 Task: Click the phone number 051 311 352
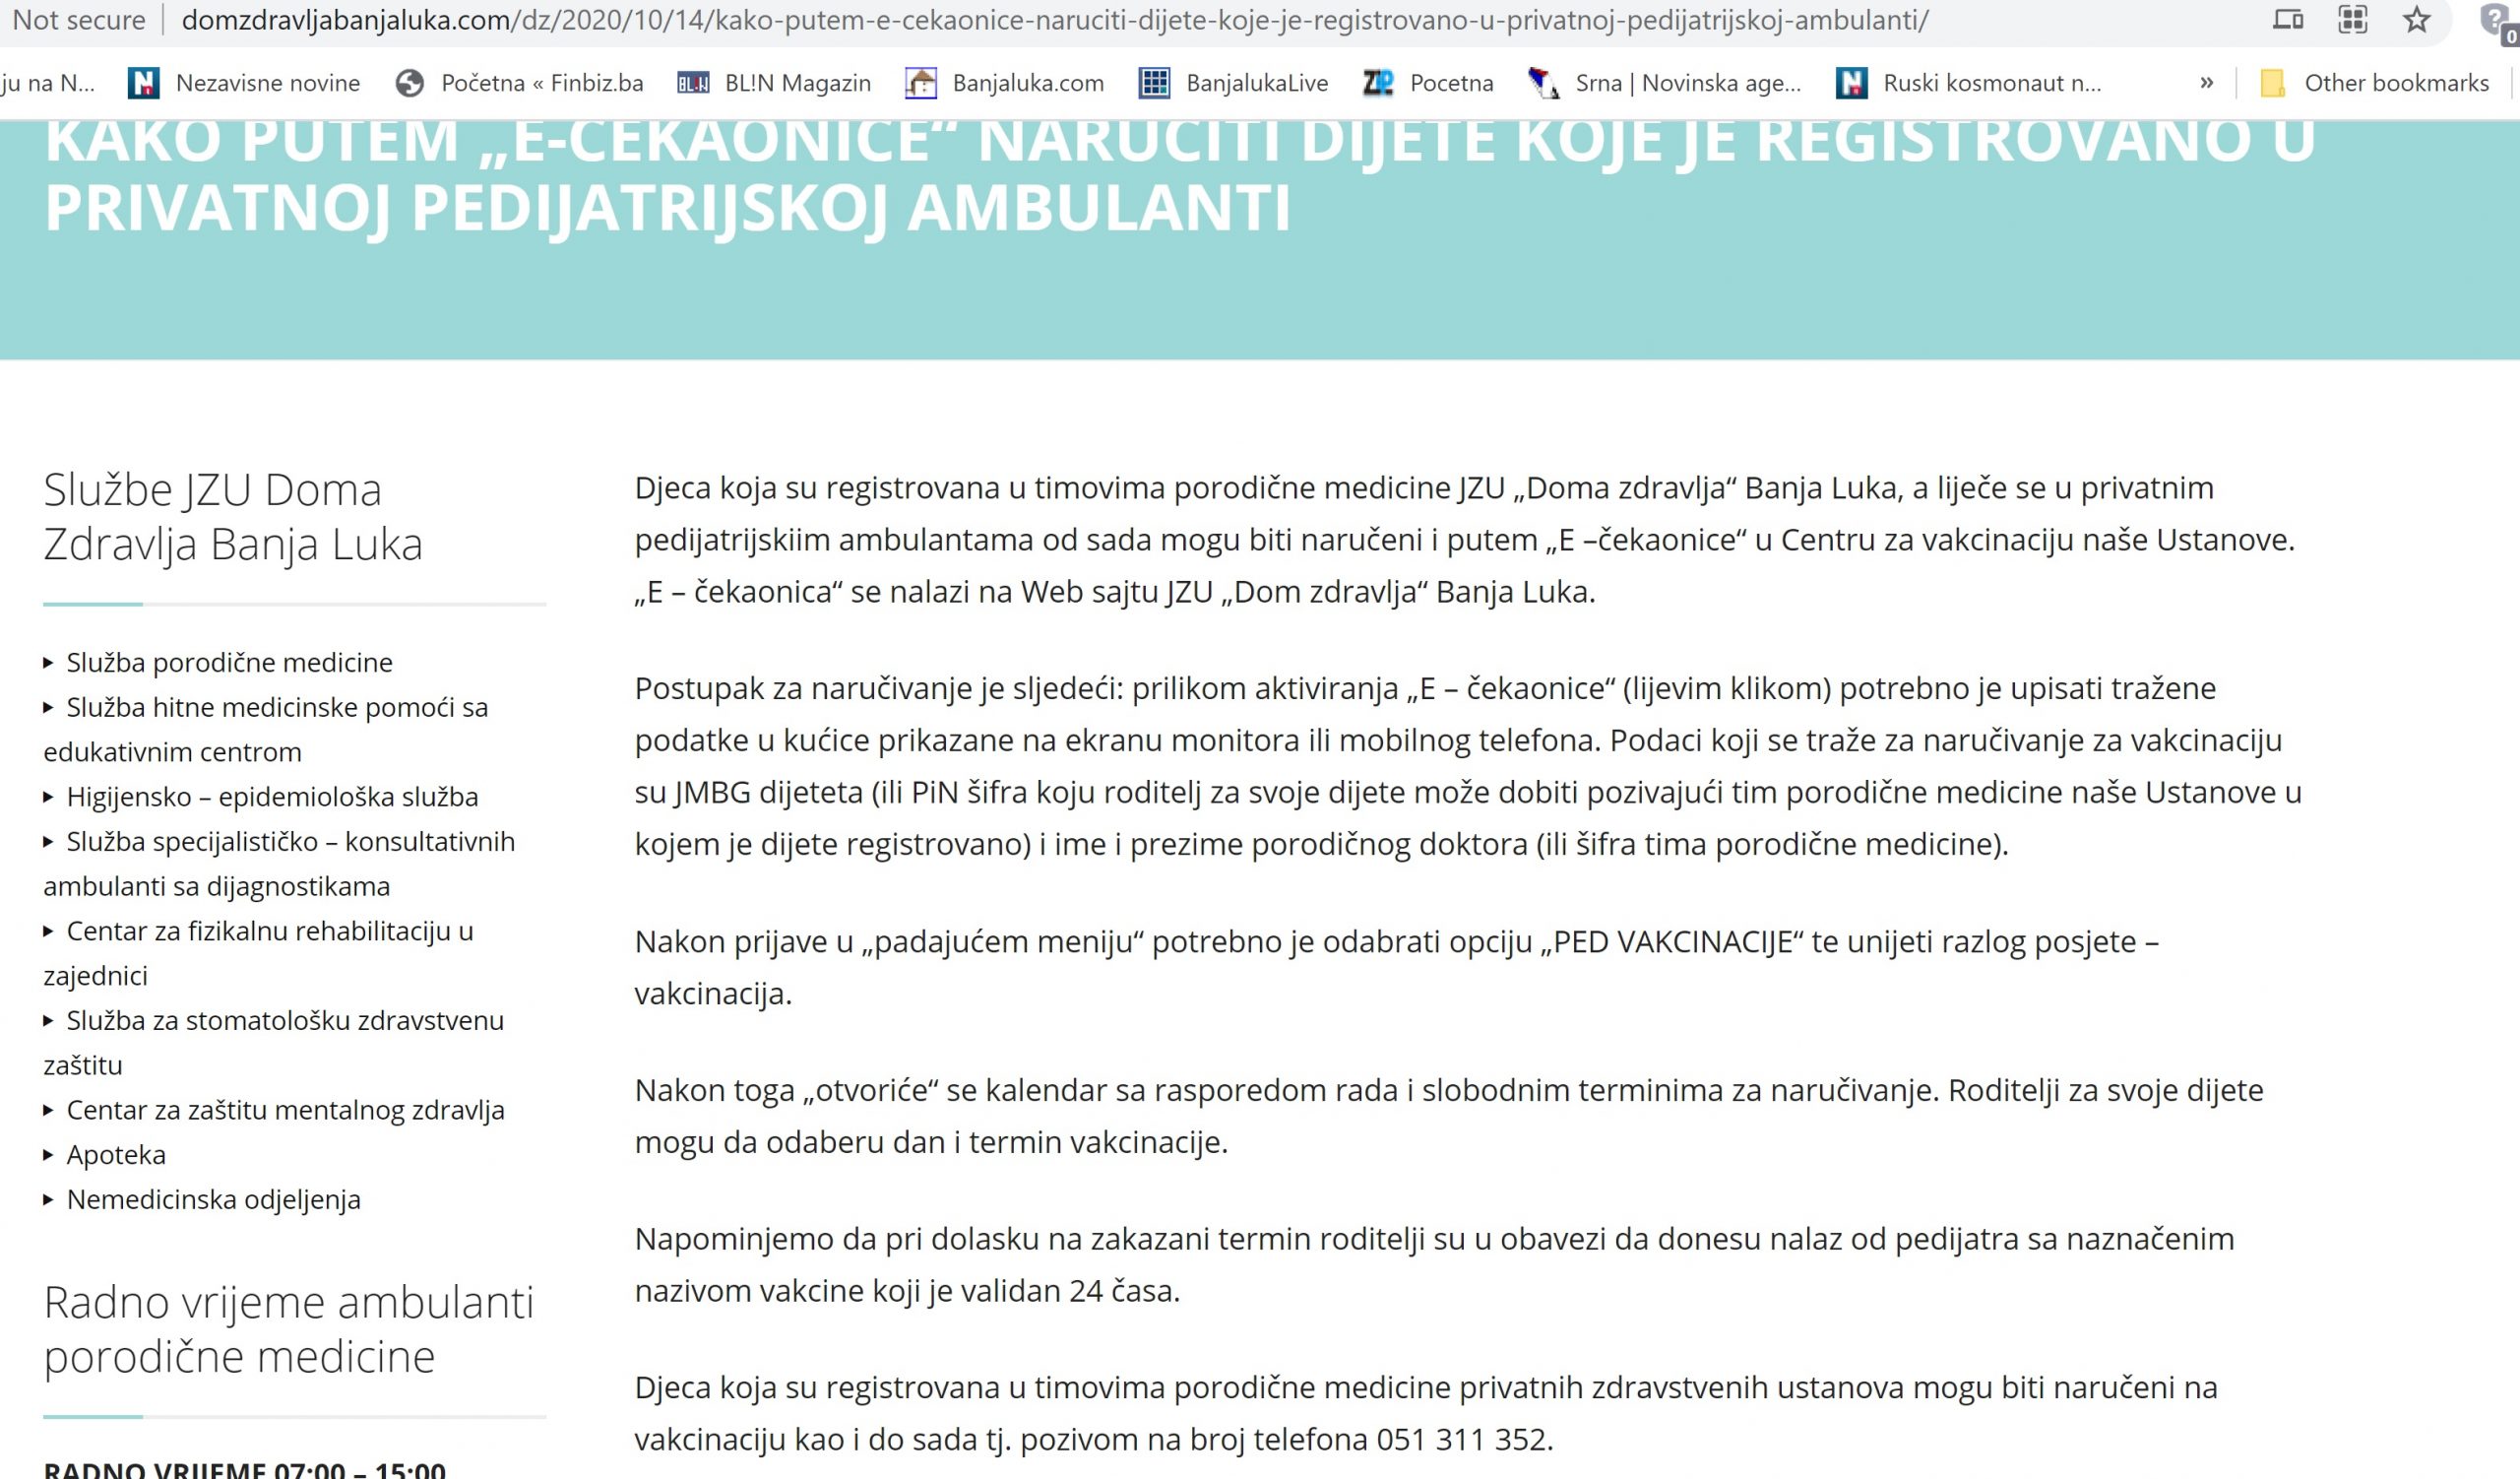1461,1439
